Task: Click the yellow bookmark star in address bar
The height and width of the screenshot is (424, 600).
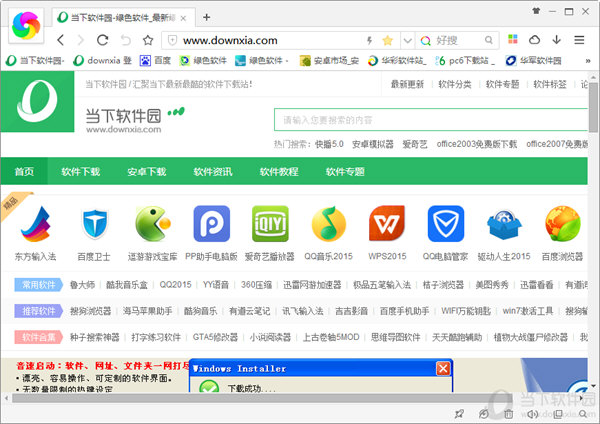Action: coord(387,40)
